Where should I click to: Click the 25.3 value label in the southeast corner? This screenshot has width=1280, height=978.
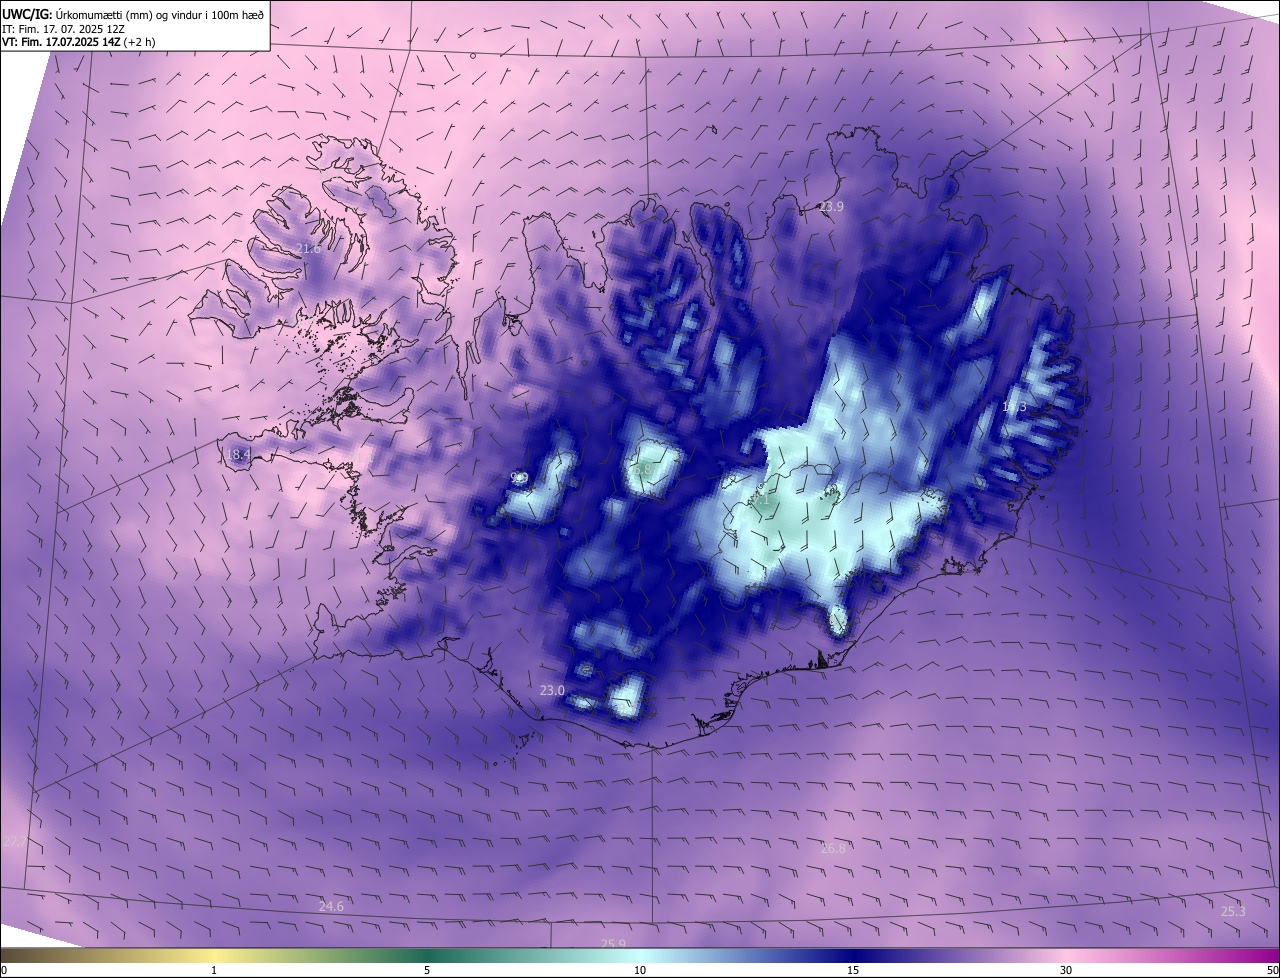click(x=1234, y=911)
